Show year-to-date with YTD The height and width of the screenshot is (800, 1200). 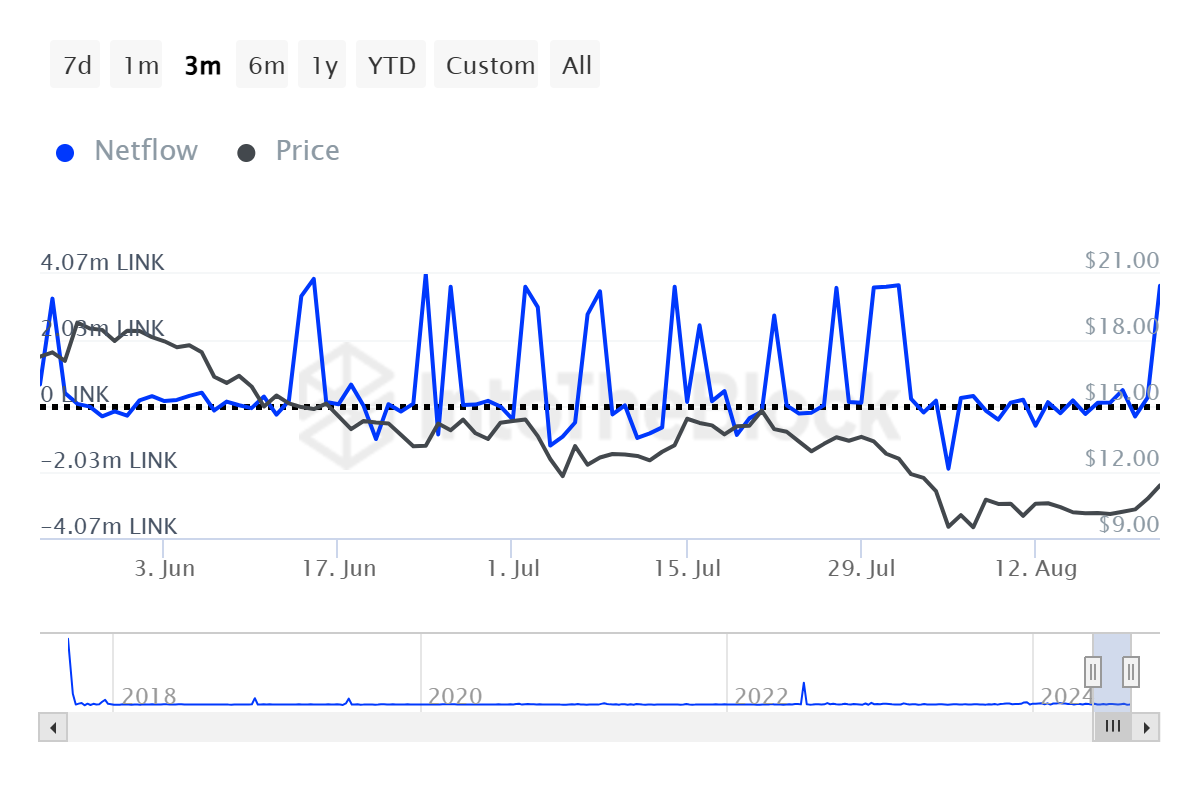coord(391,66)
